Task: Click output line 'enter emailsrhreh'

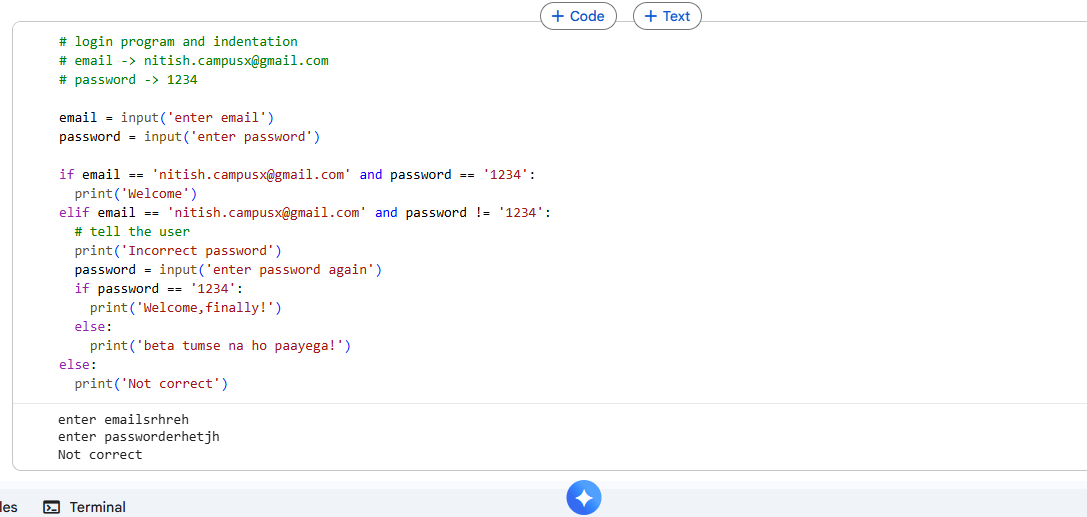Action: point(123,419)
